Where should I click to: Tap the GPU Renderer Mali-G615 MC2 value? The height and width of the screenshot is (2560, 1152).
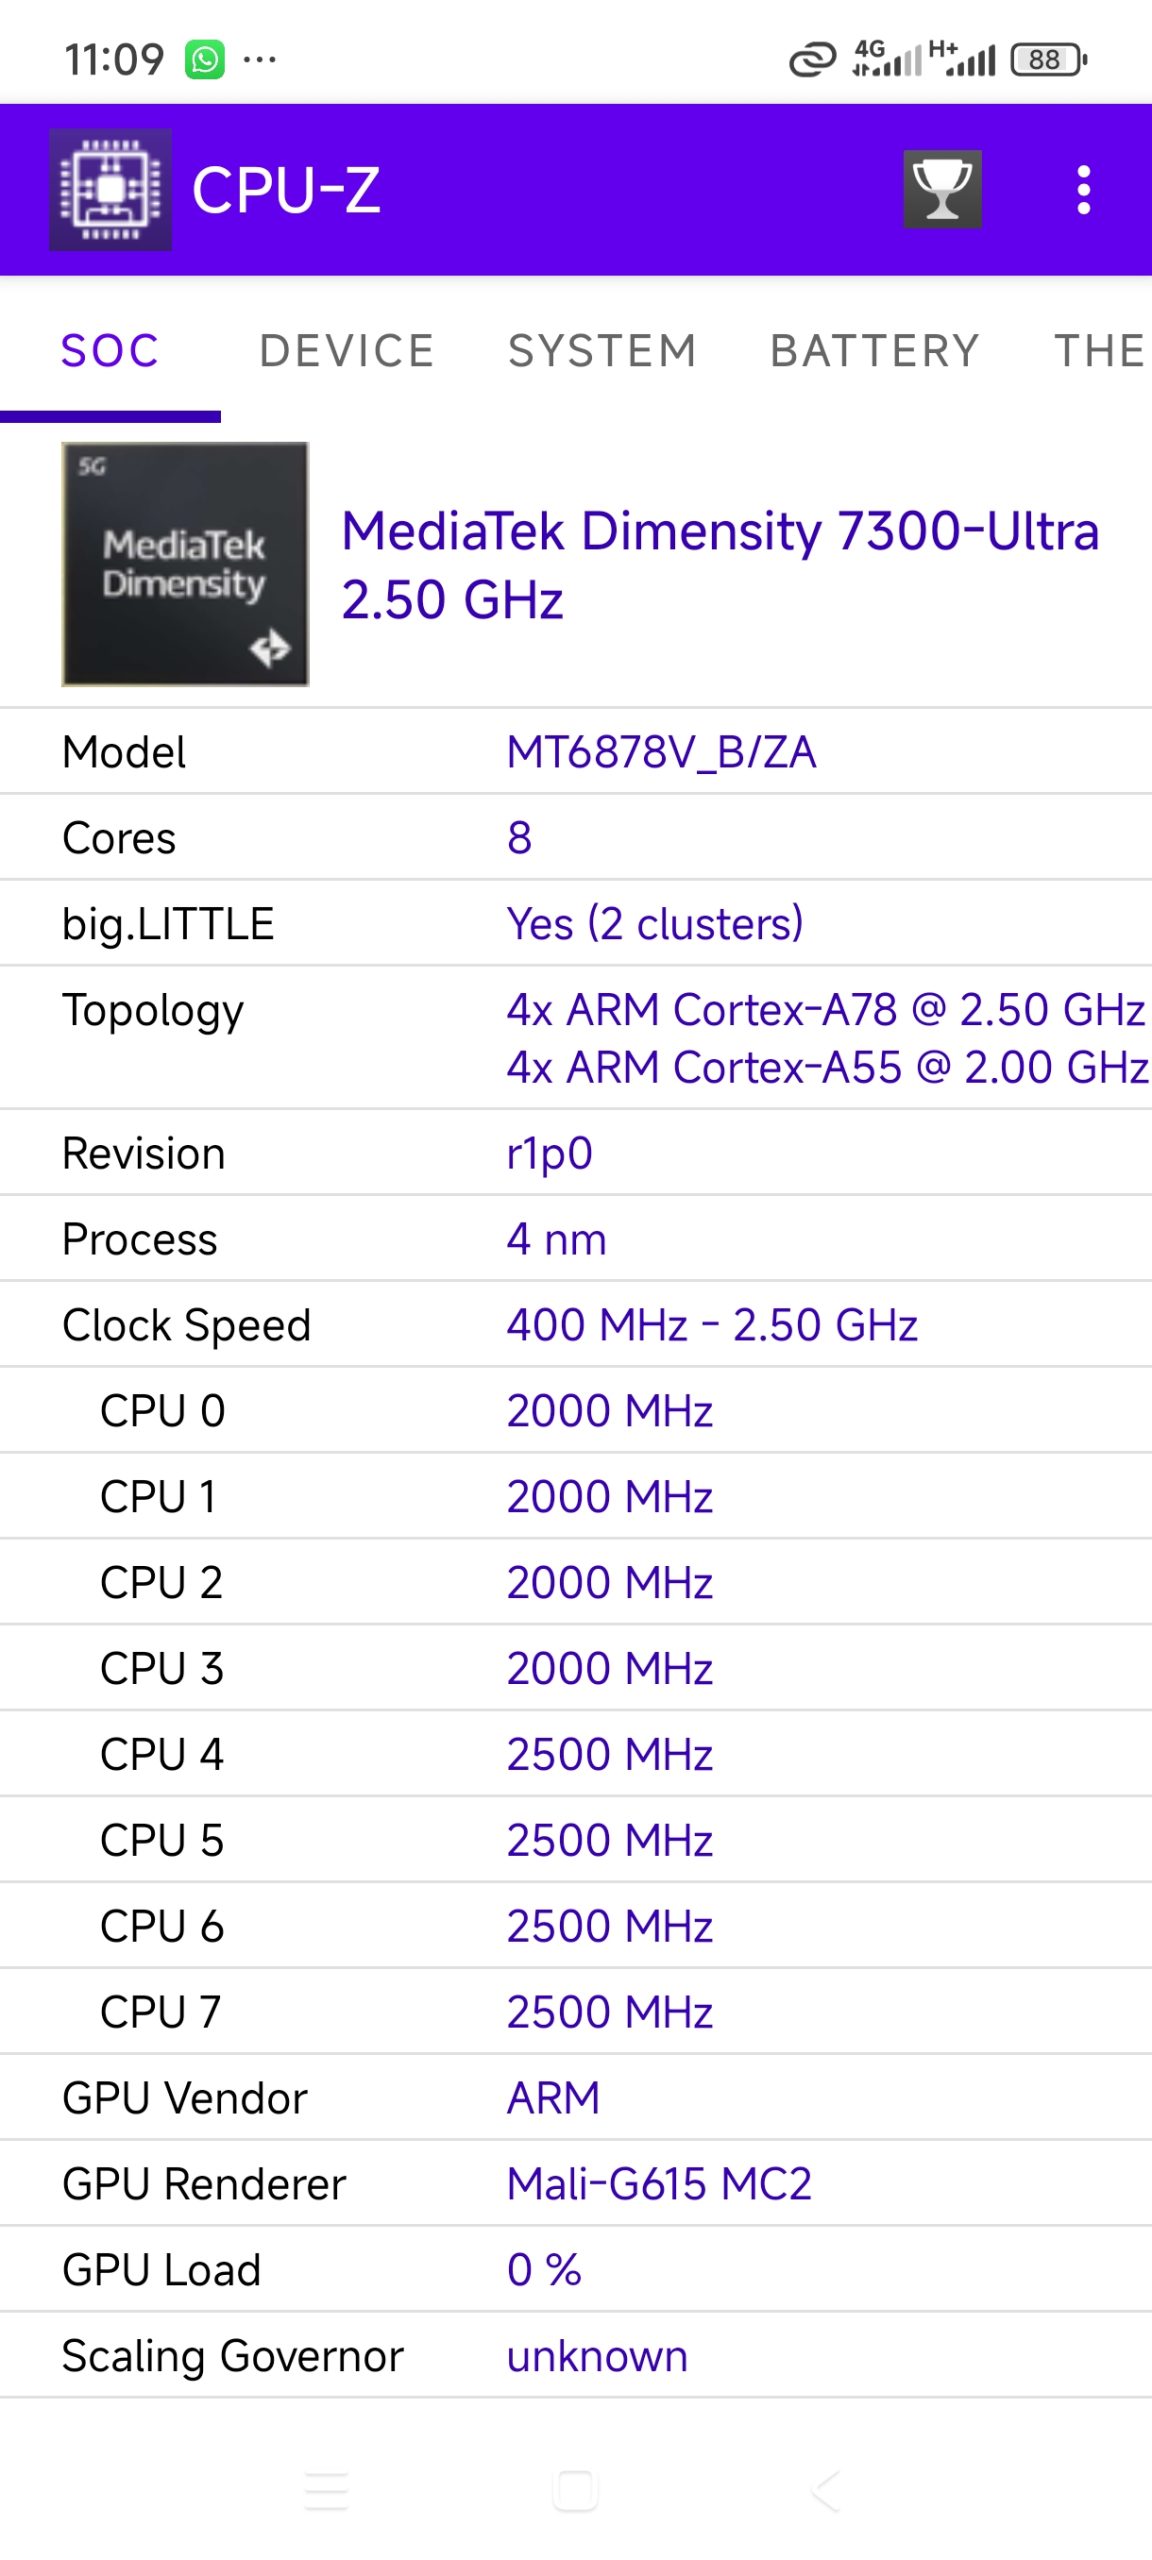[659, 2184]
